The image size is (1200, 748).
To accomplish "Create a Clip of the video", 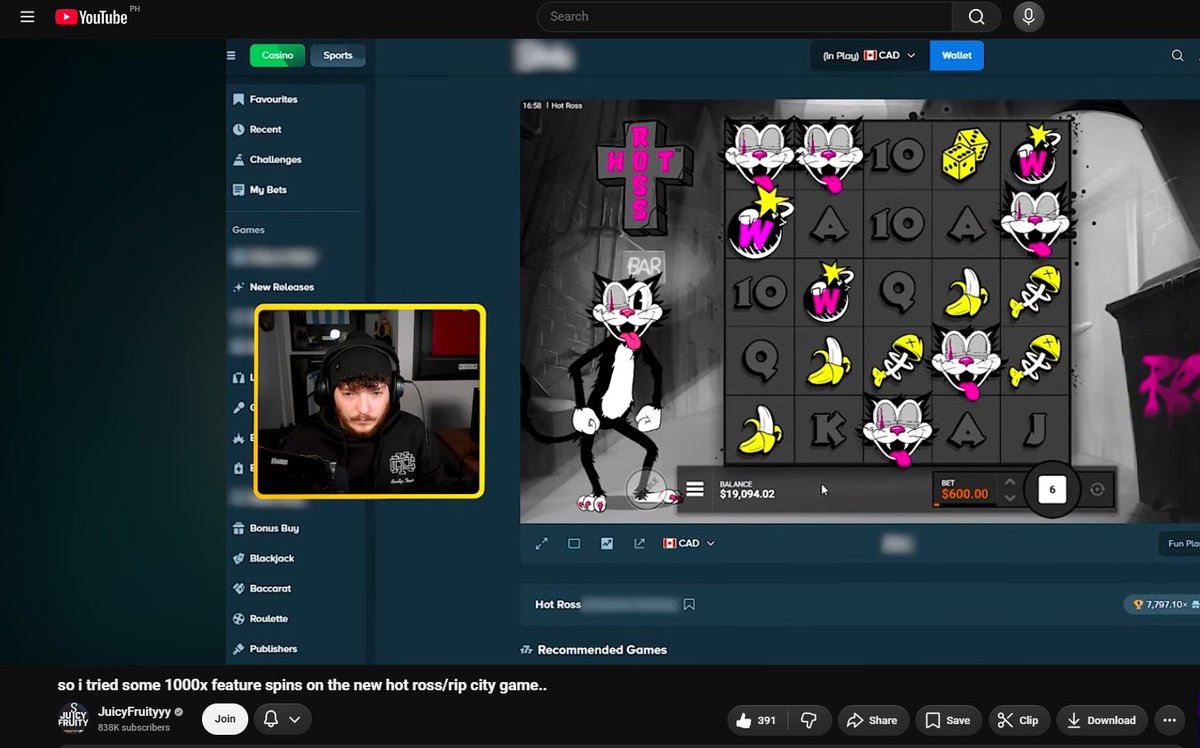I will click(1019, 720).
